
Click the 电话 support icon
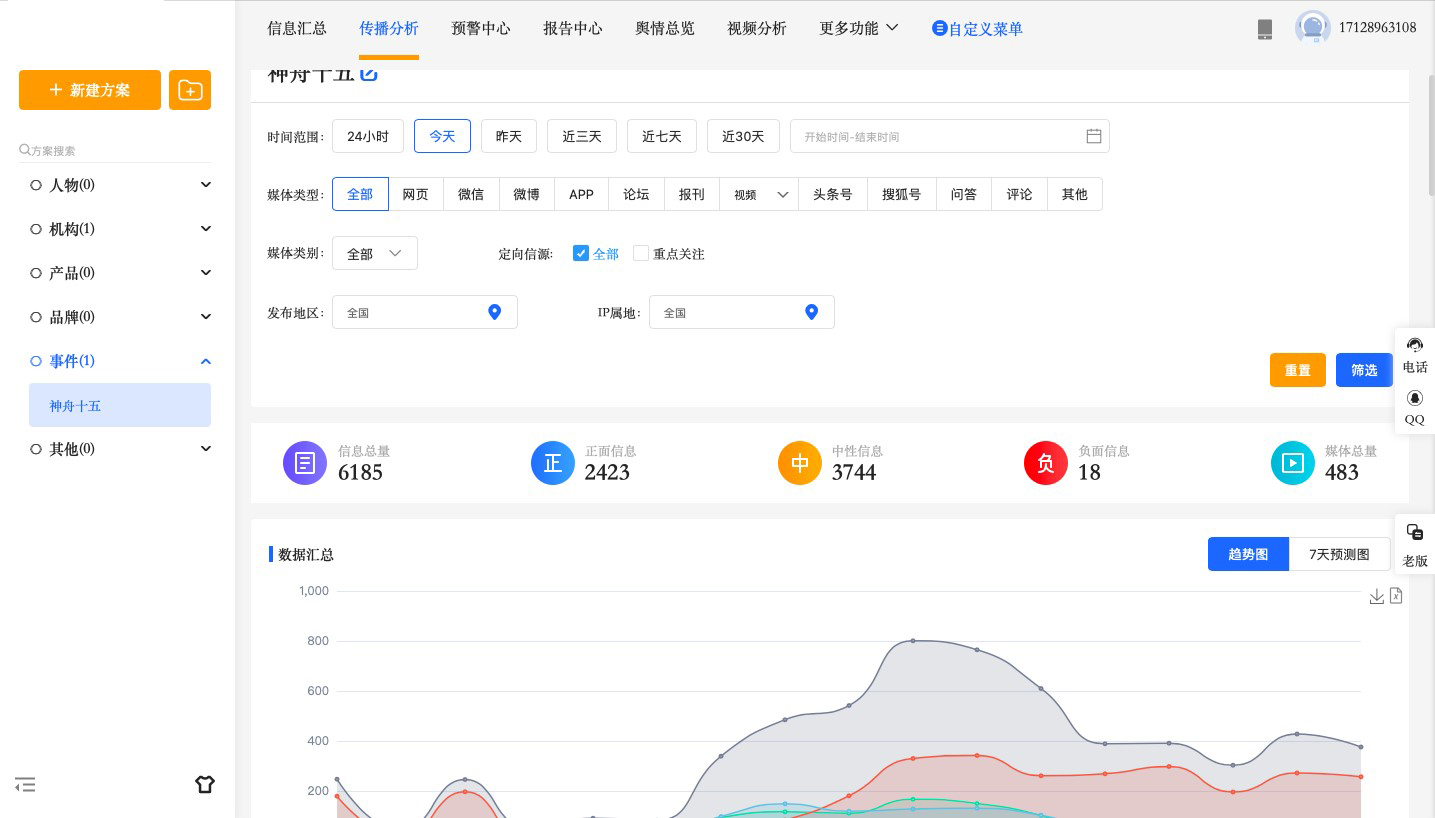tap(1415, 354)
